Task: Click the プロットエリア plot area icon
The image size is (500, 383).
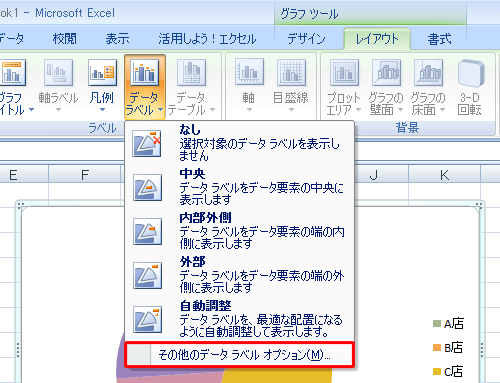Action: point(344,72)
